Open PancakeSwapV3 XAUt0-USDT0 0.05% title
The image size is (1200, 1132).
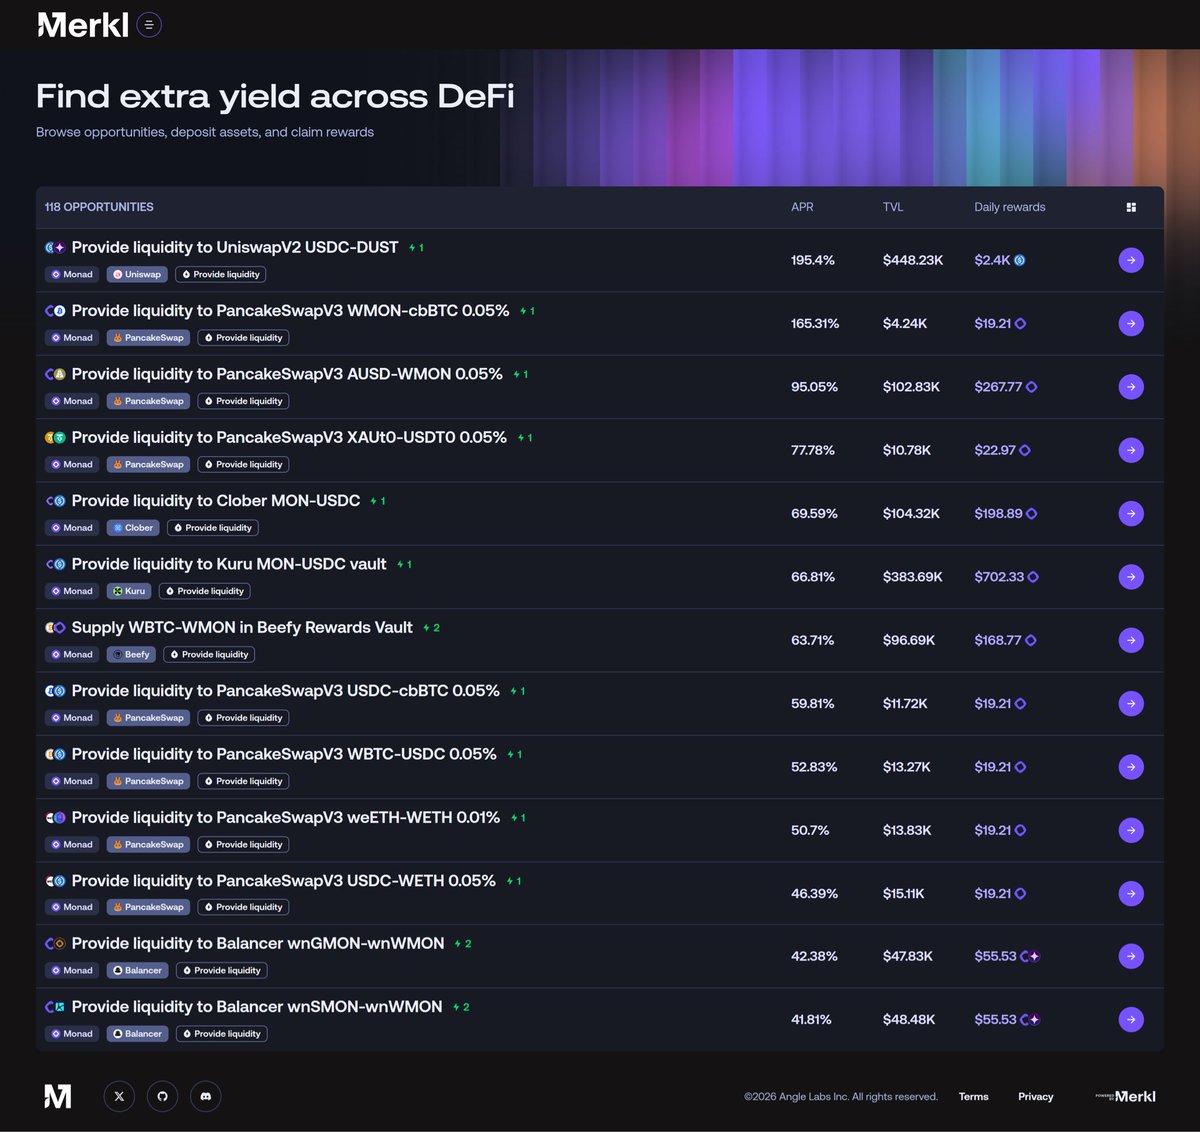click(x=289, y=437)
